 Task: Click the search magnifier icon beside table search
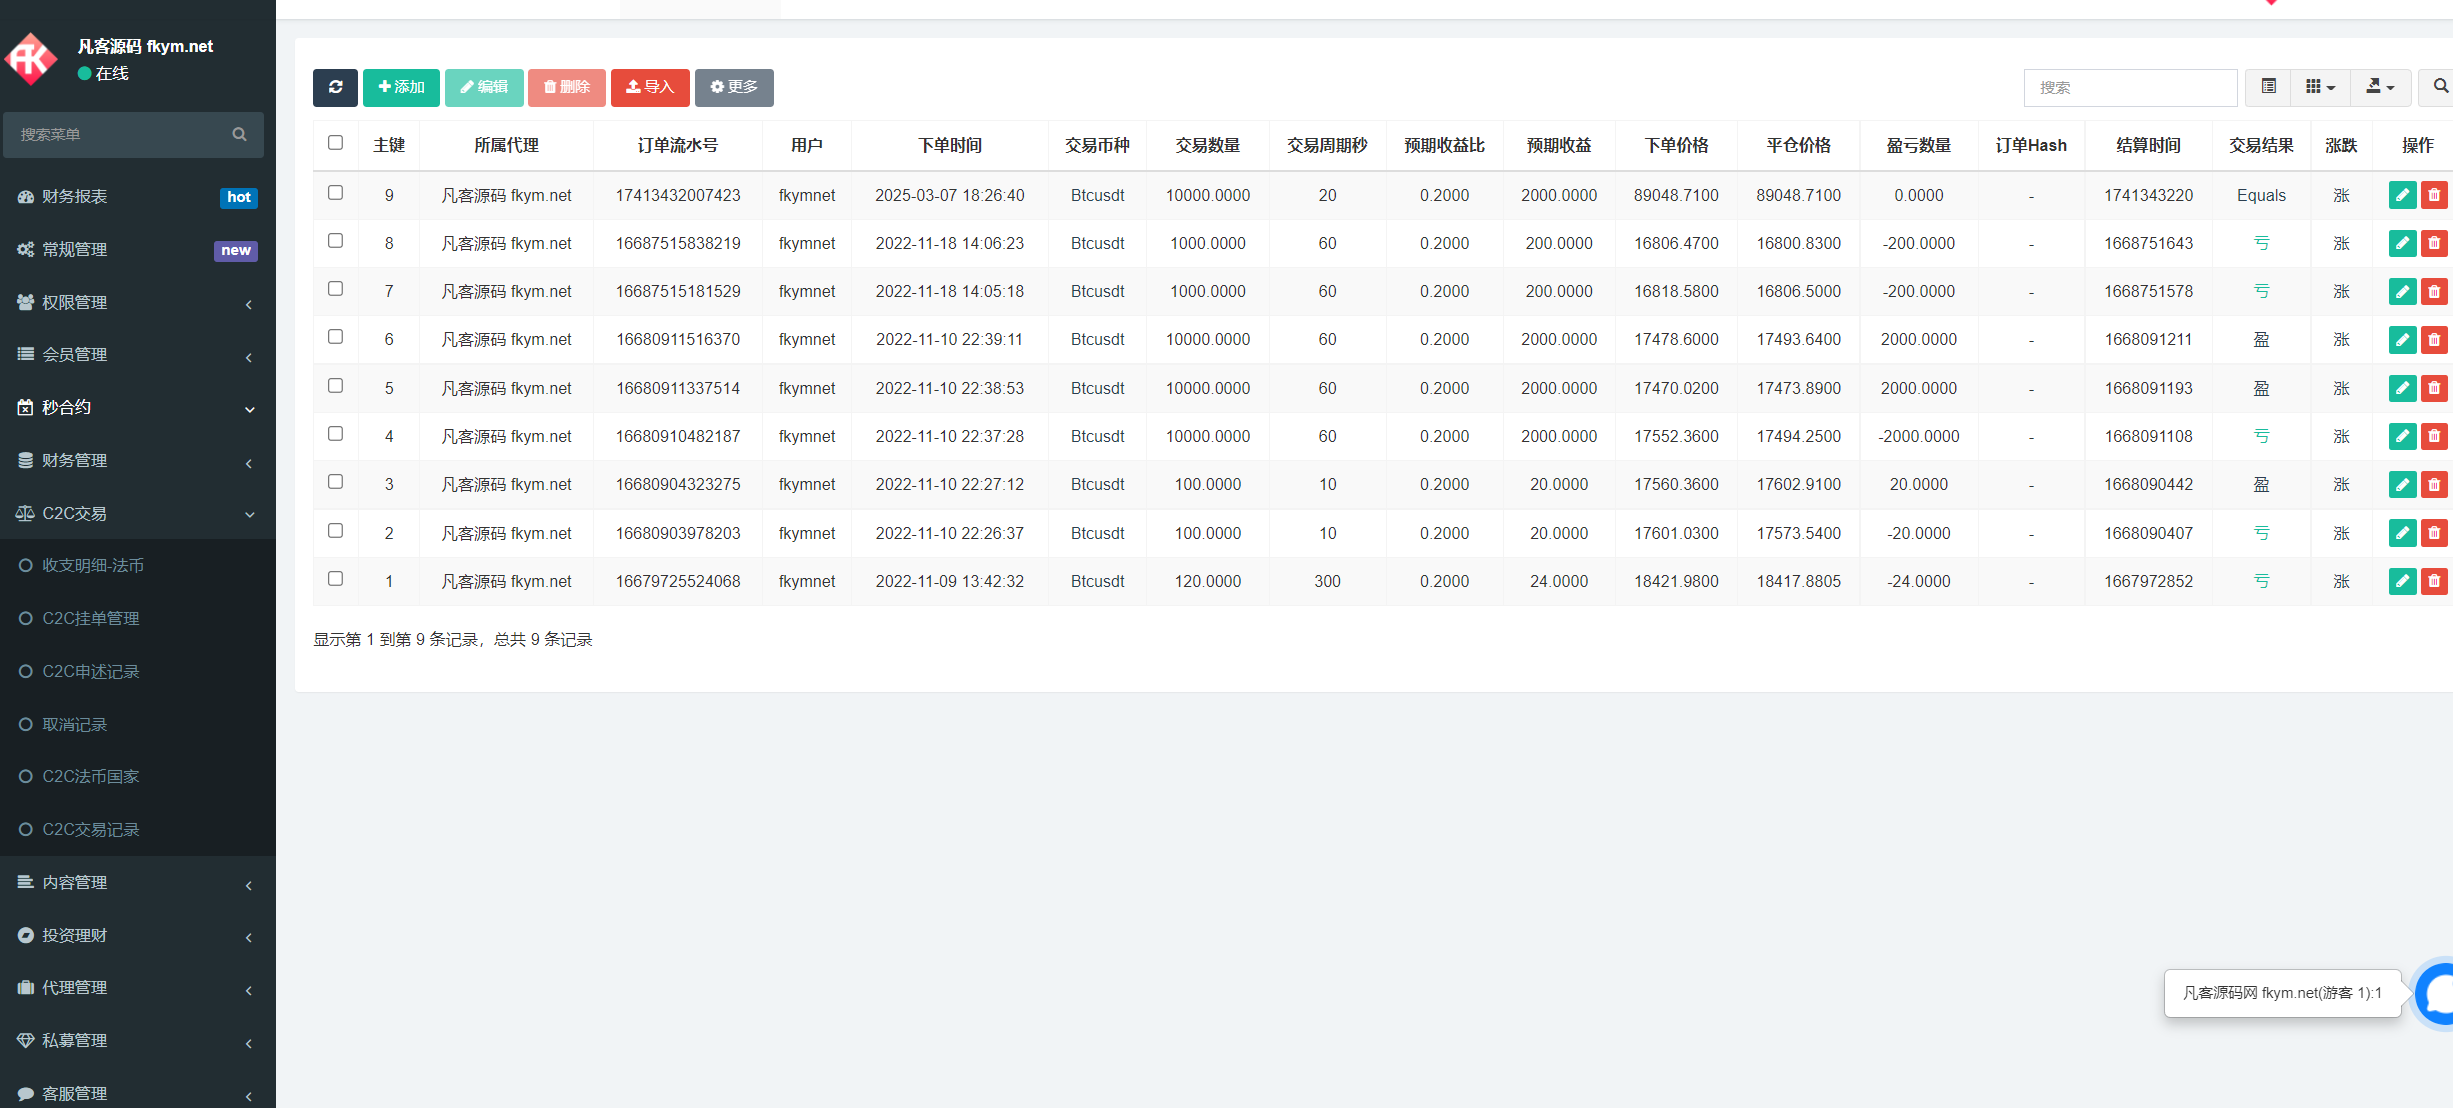2440,87
